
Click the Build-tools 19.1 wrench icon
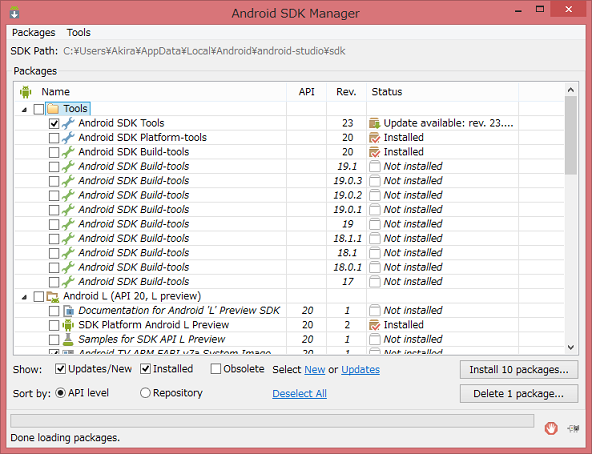coord(68,166)
